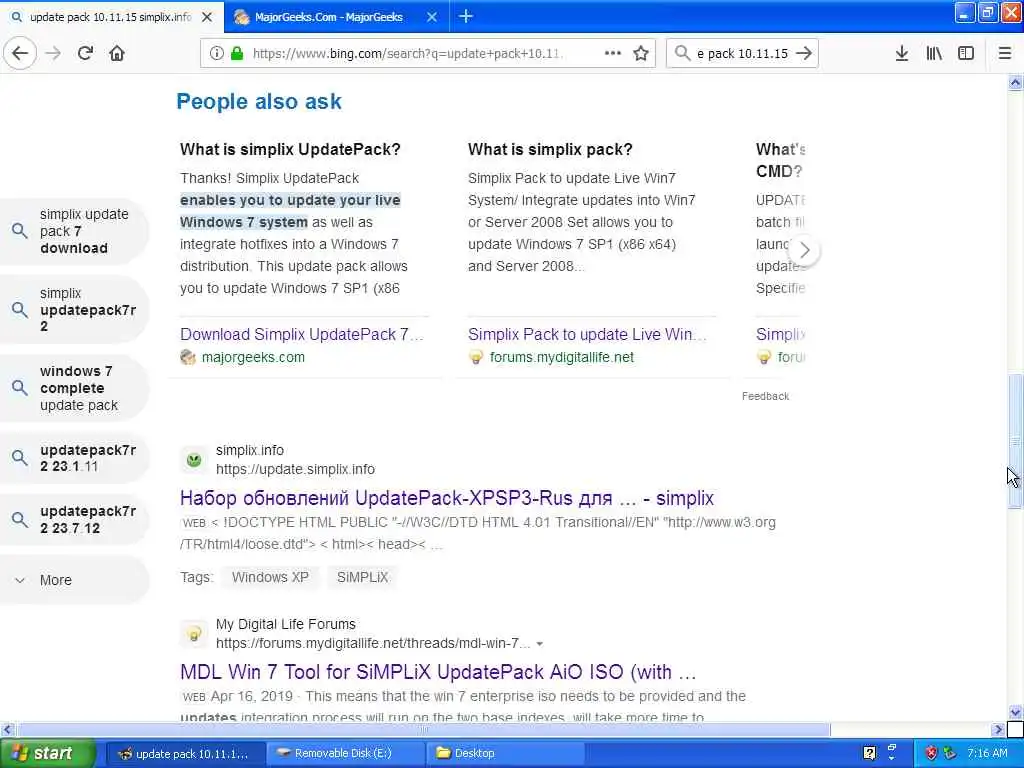Go back to the previous page
Viewport: 1024px width, 768px height.
coord(20,54)
